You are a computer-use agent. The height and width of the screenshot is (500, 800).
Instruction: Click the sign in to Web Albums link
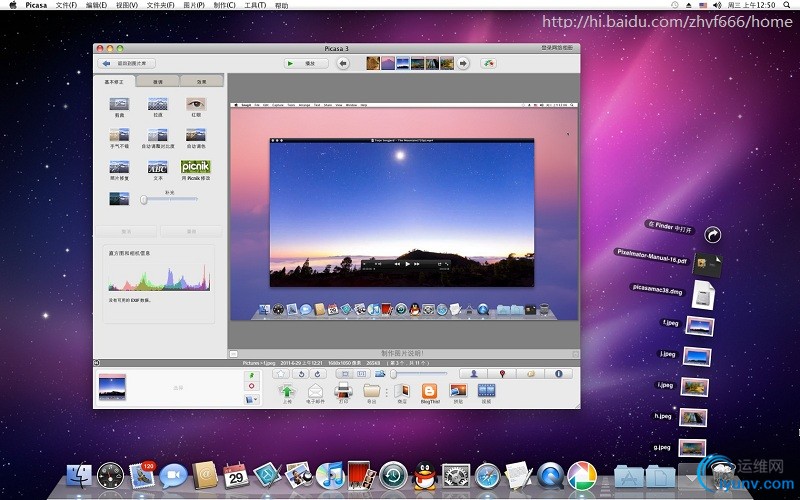click(557, 48)
